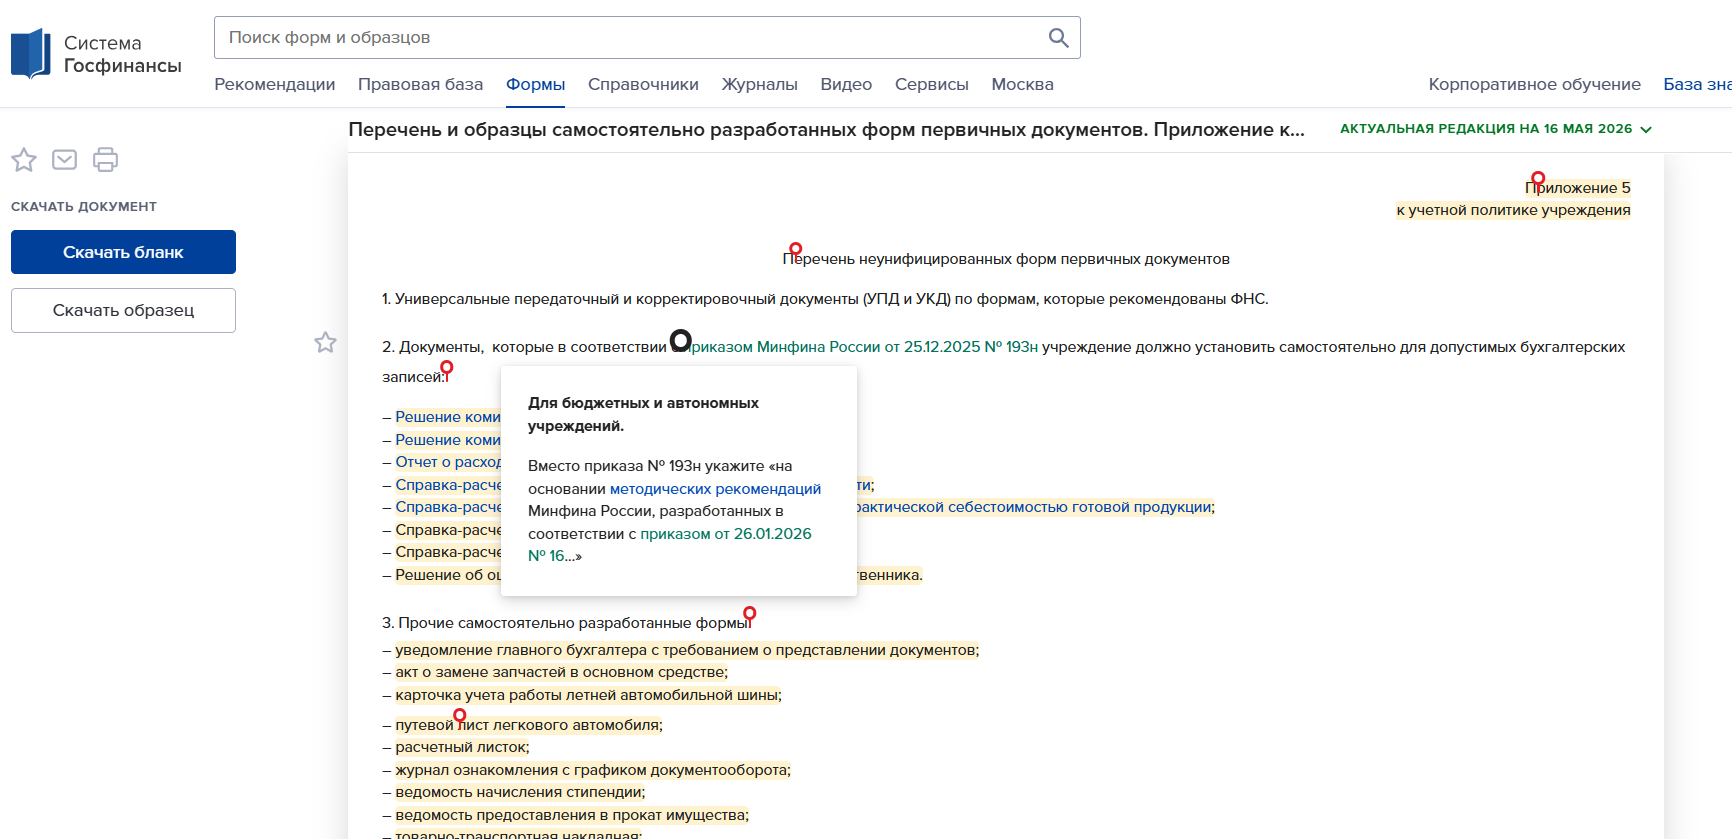Select the Формы tab
1732x839 pixels.
coord(535,85)
